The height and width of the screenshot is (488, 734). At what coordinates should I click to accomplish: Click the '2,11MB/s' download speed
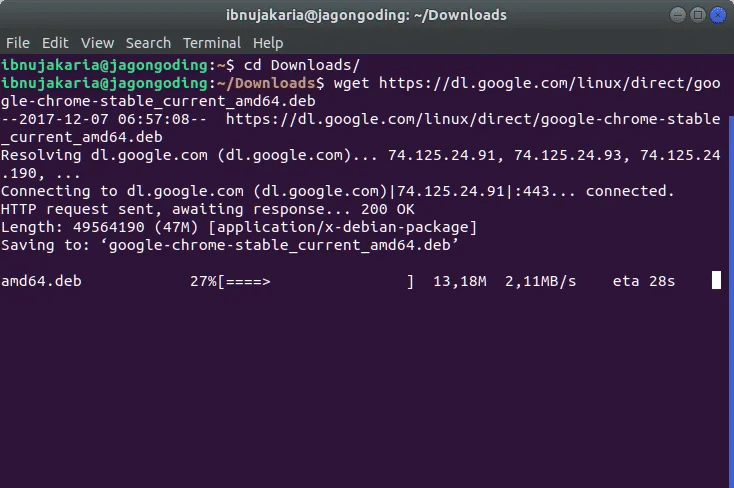540,281
